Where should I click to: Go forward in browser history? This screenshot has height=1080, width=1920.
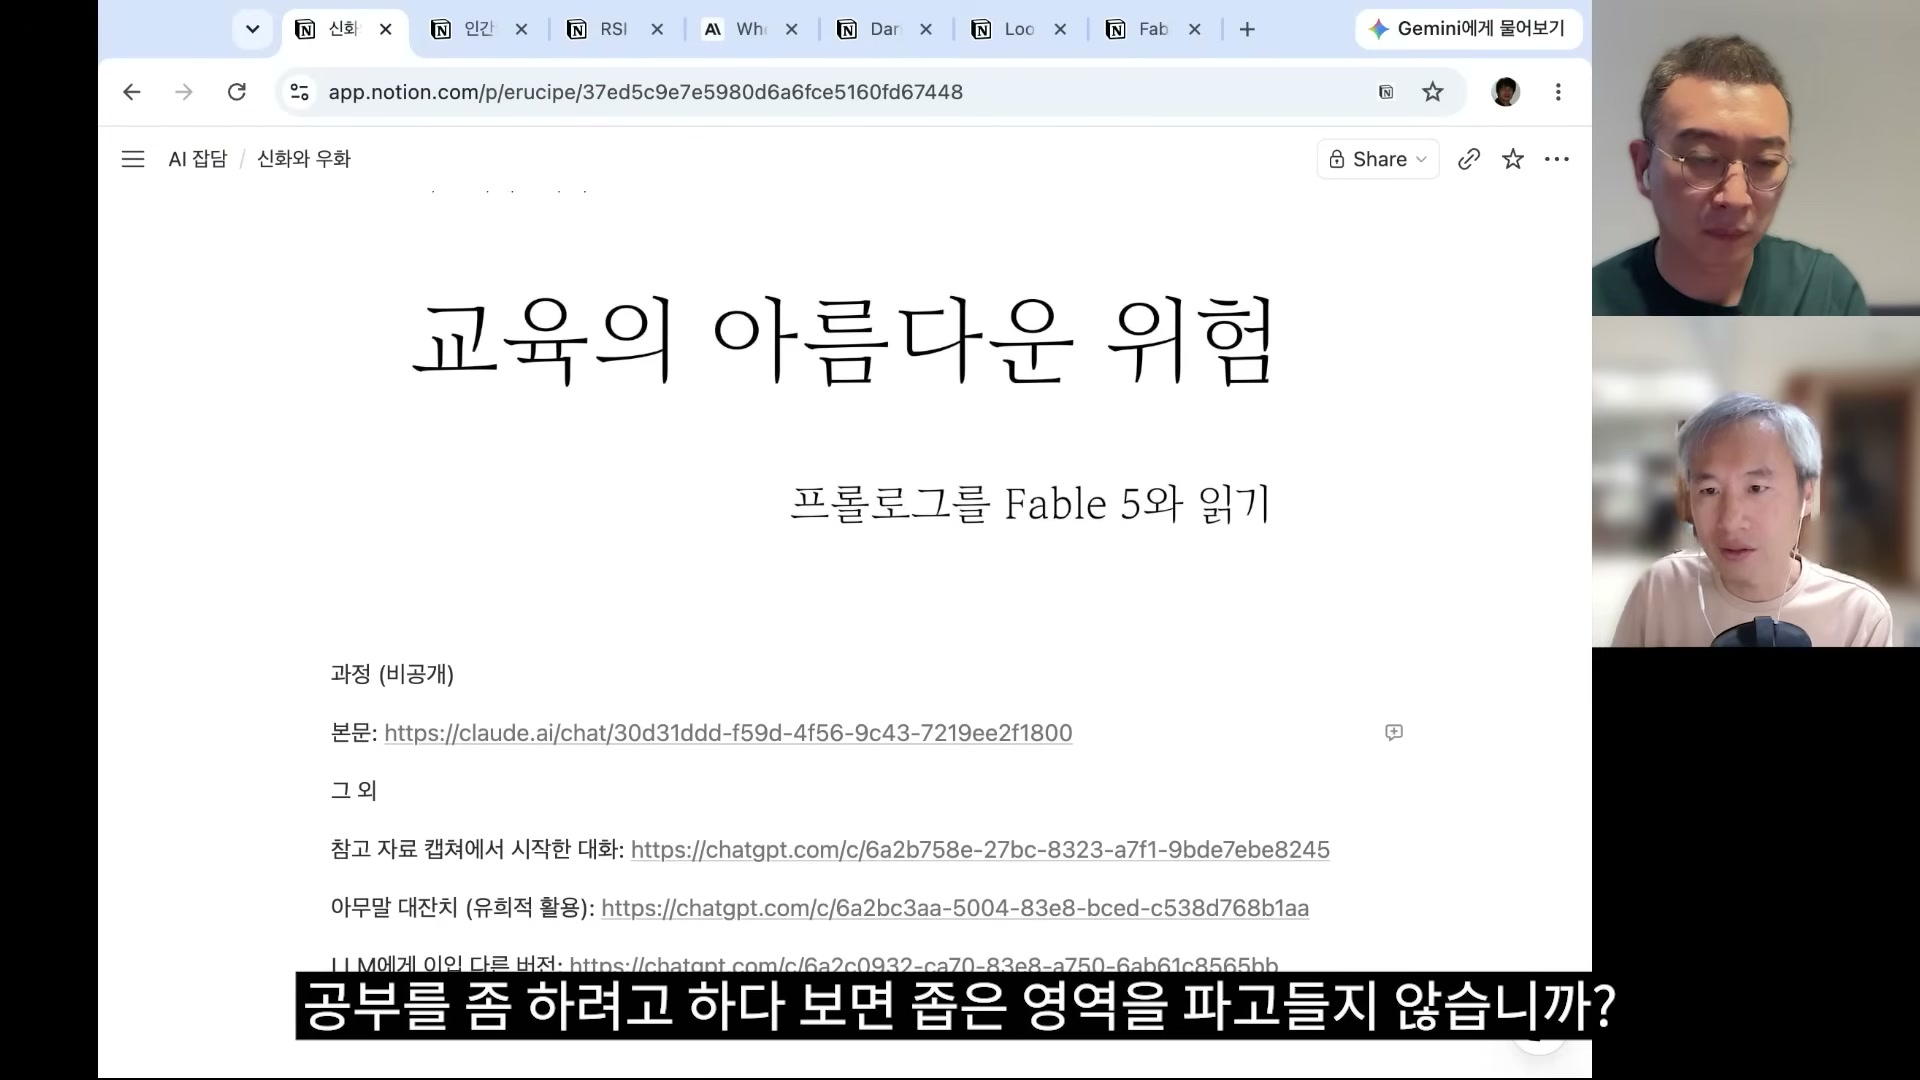point(184,92)
